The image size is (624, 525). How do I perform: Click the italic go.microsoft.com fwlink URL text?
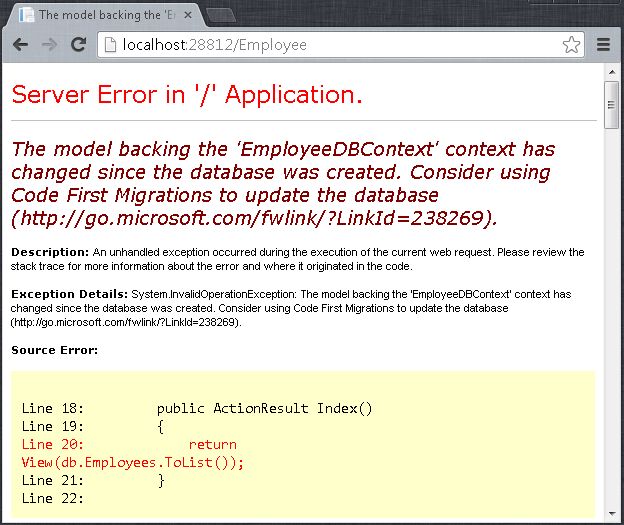tap(254, 218)
